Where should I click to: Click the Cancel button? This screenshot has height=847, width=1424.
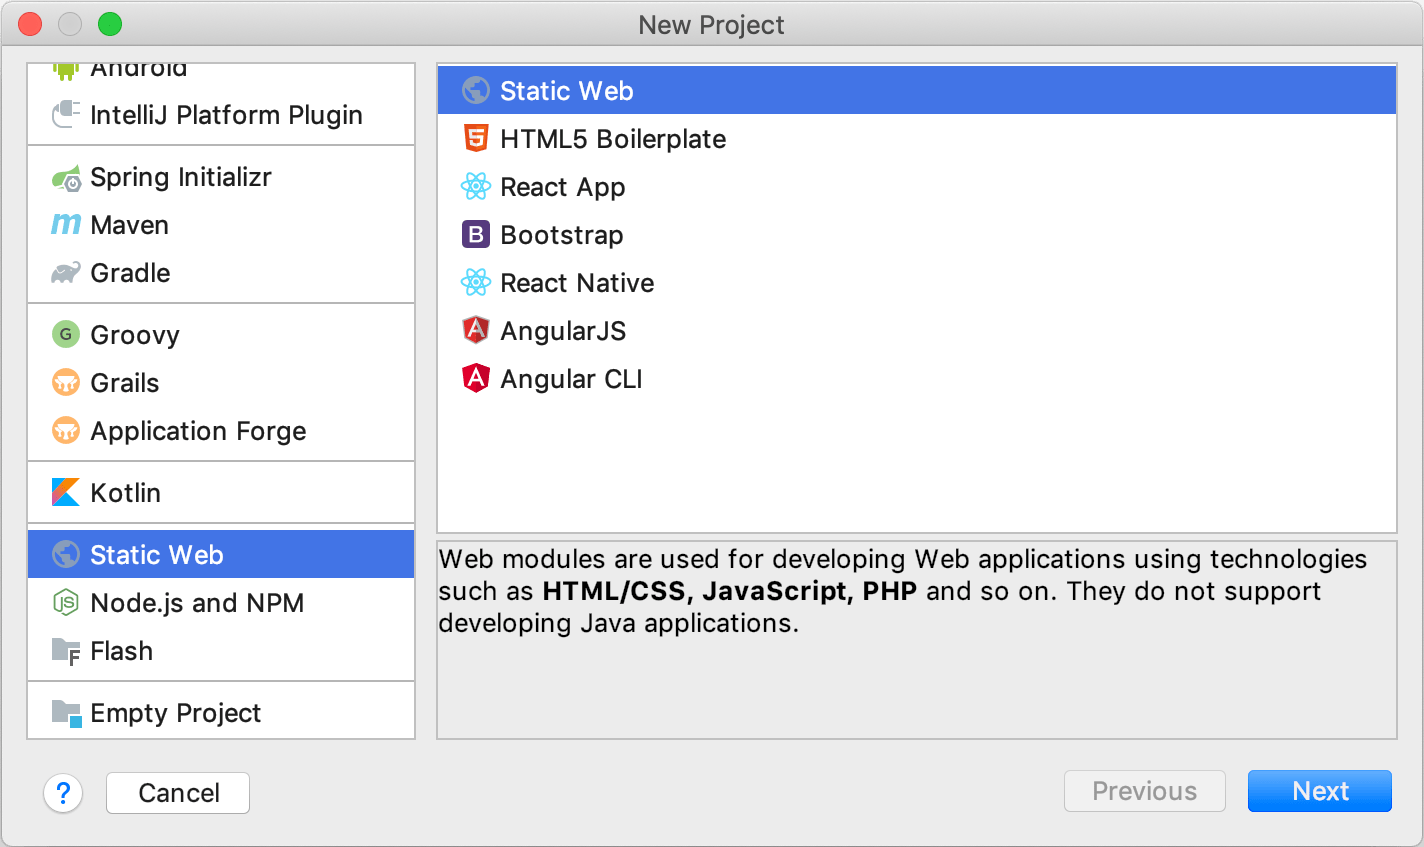point(178,793)
